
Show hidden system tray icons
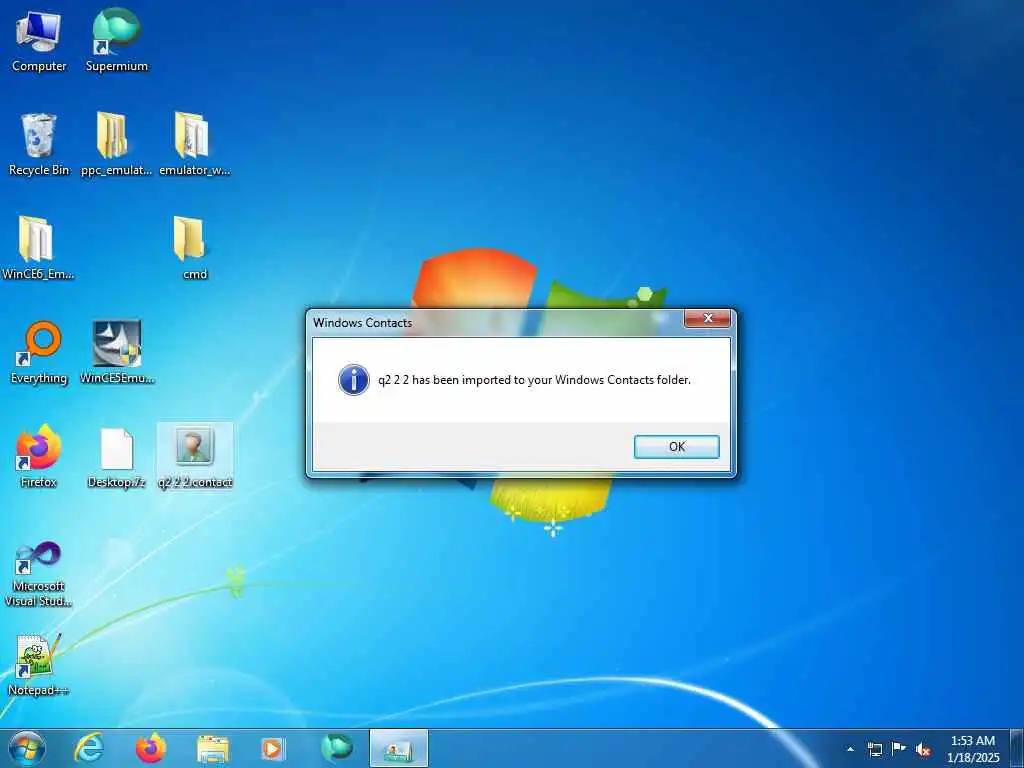850,749
